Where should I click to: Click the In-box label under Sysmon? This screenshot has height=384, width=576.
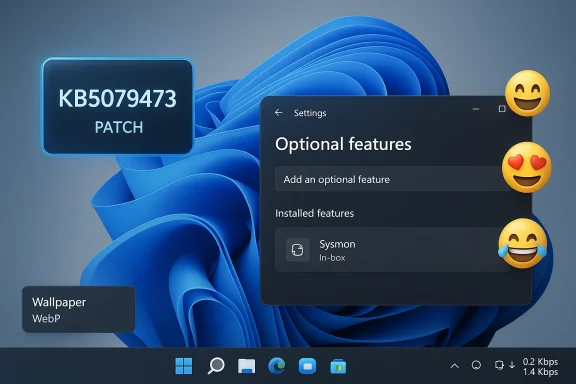coord(332,258)
